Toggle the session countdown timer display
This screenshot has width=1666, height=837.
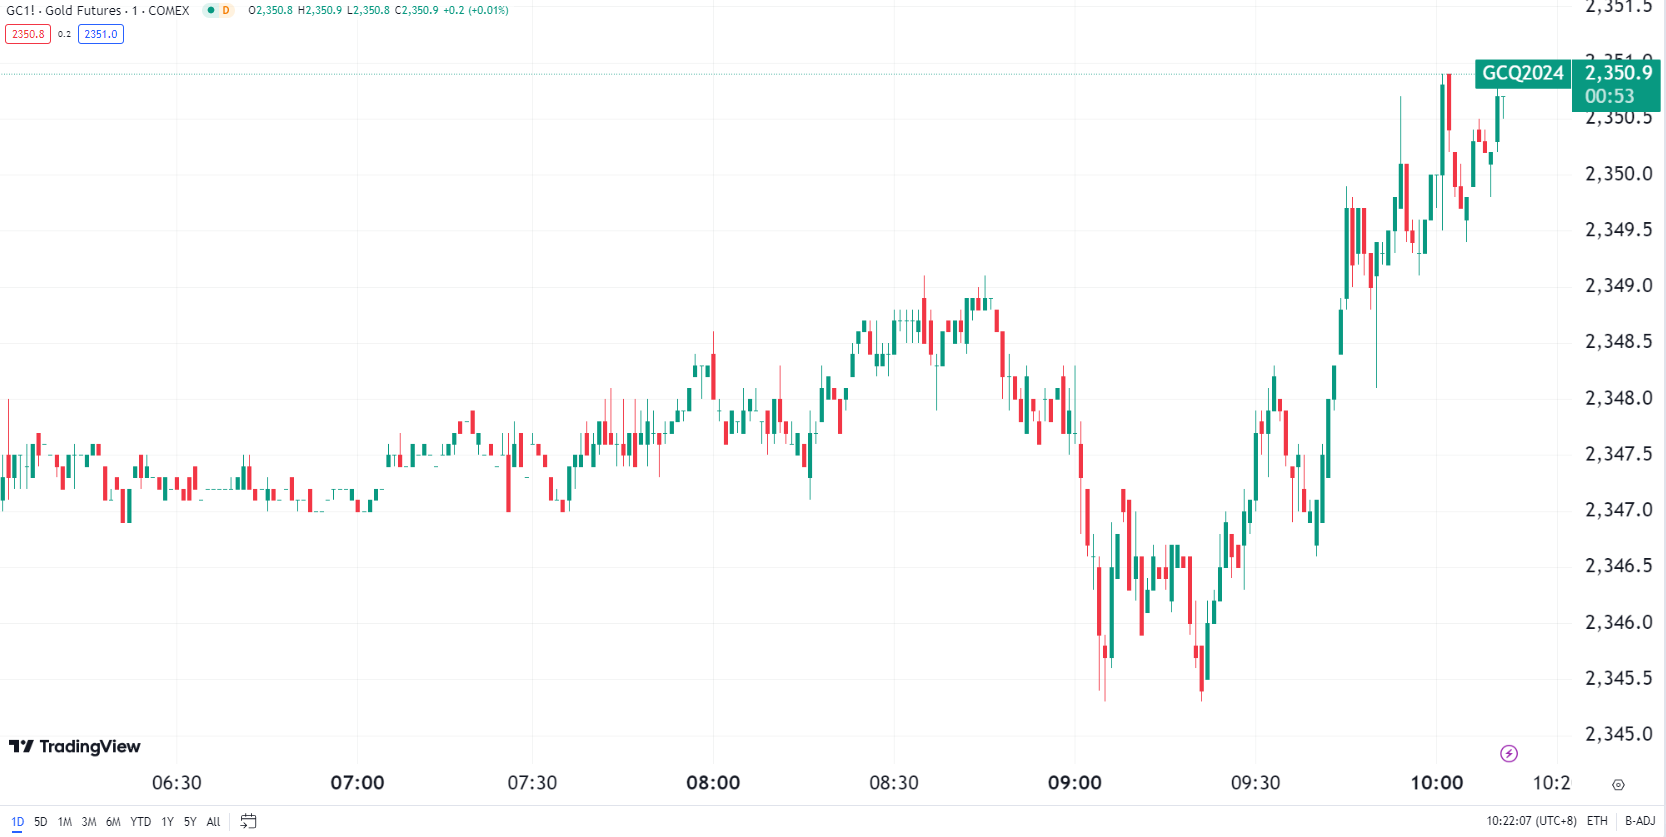(1611, 95)
